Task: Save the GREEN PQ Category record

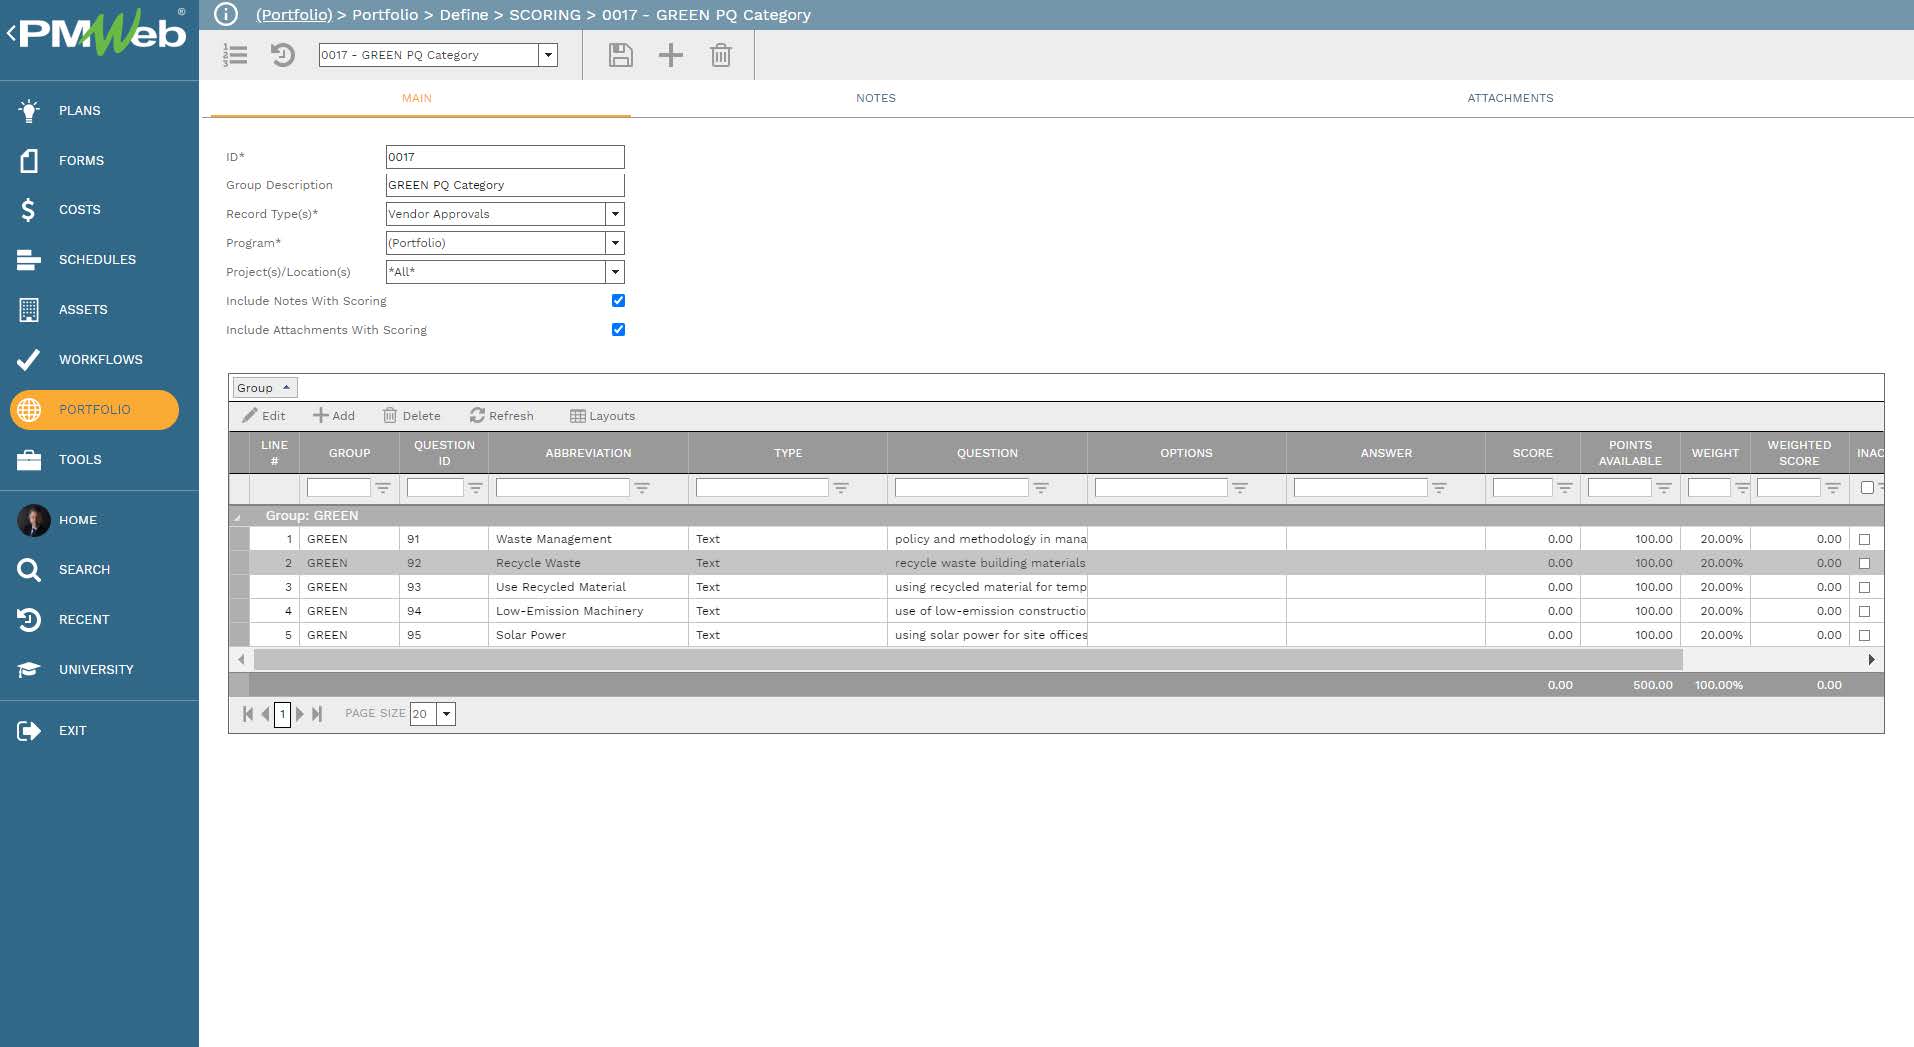Action: [620, 55]
